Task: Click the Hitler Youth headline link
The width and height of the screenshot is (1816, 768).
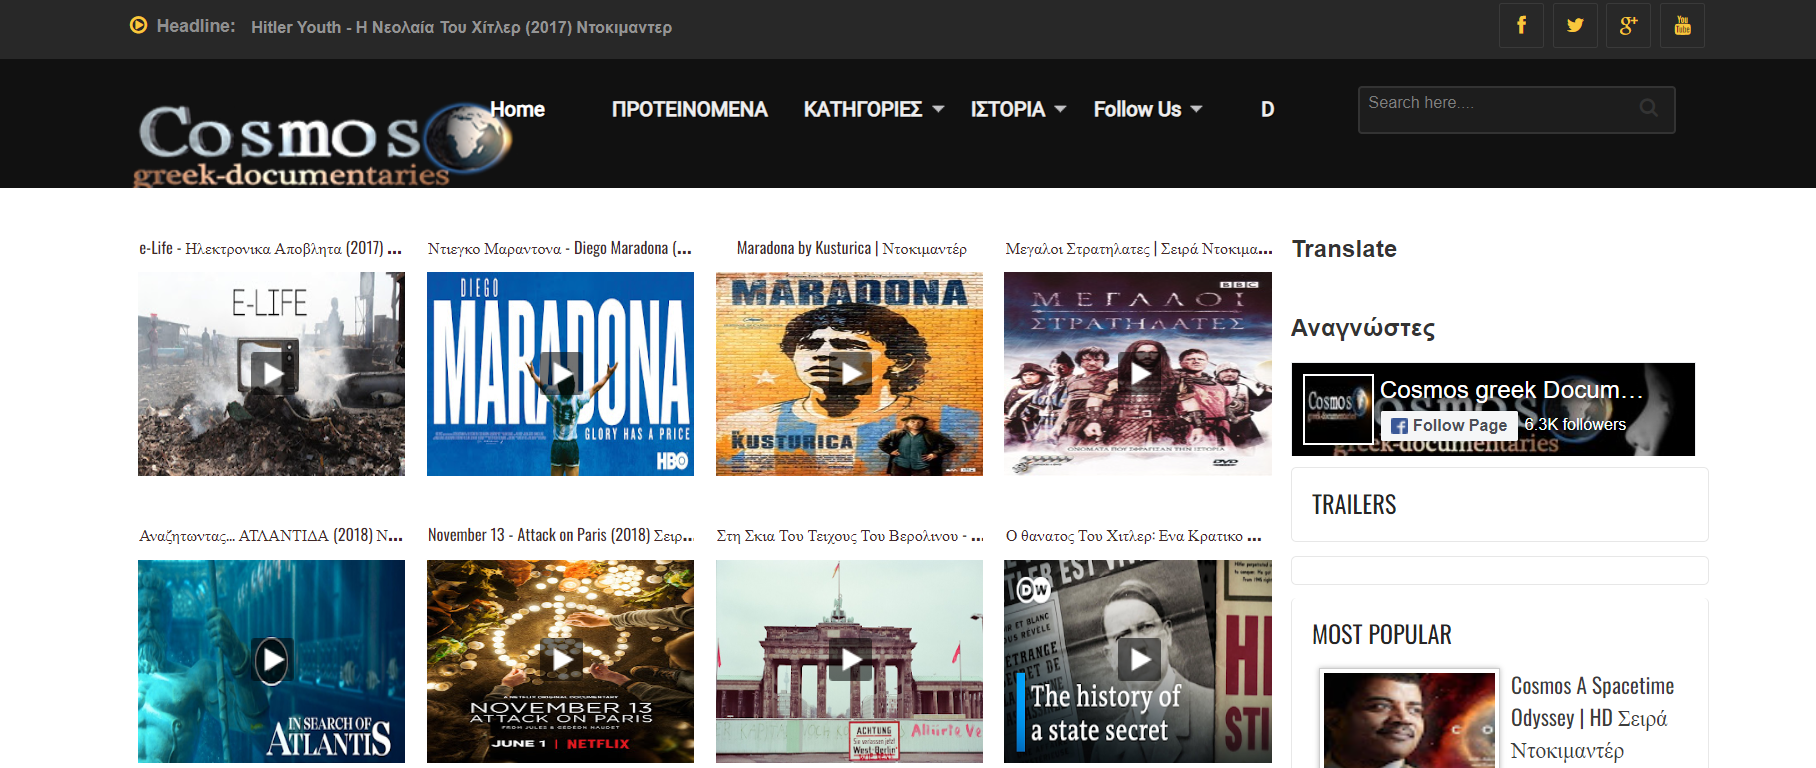Action: pyautogui.click(x=461, y=27)
